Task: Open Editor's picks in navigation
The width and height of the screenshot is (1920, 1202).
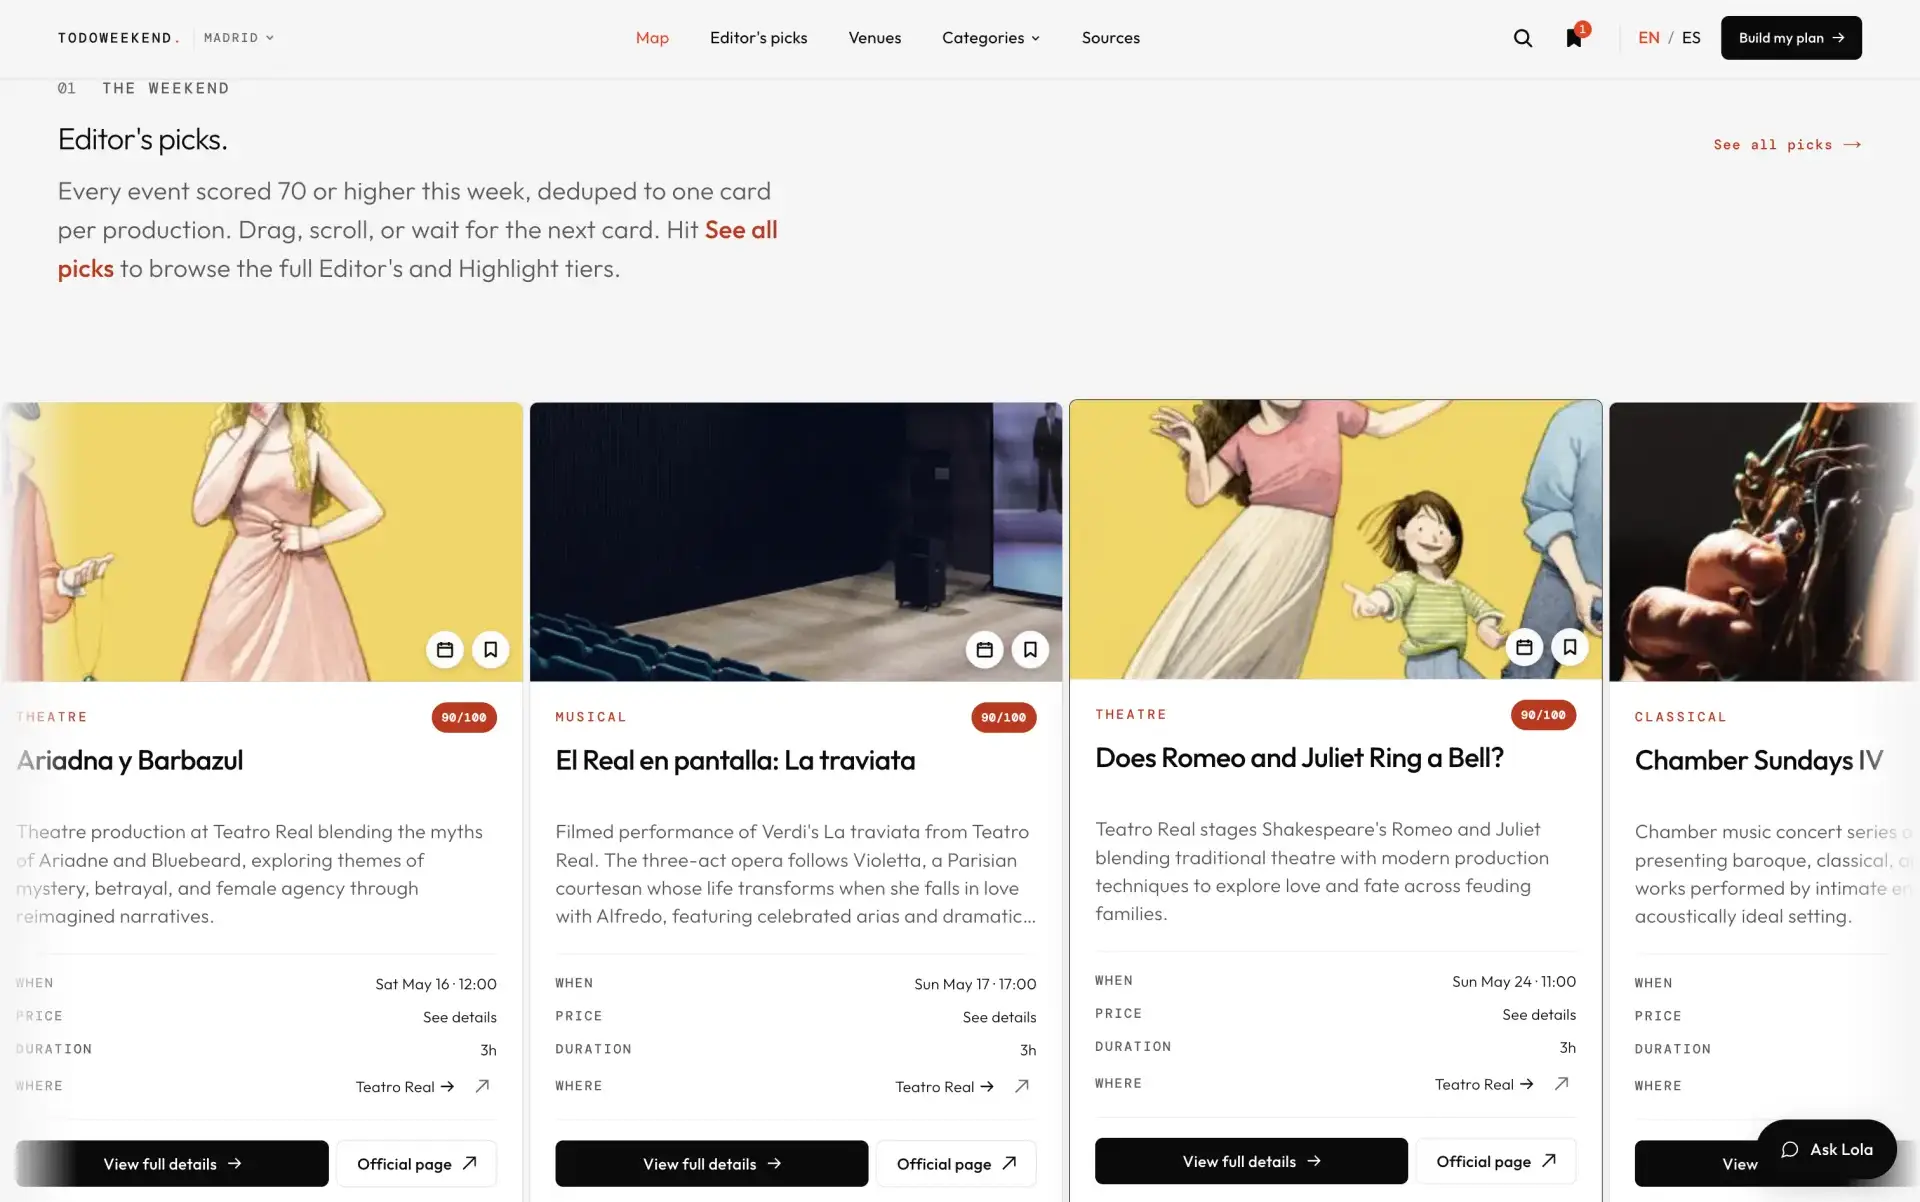Action: (x=759, y=38)
